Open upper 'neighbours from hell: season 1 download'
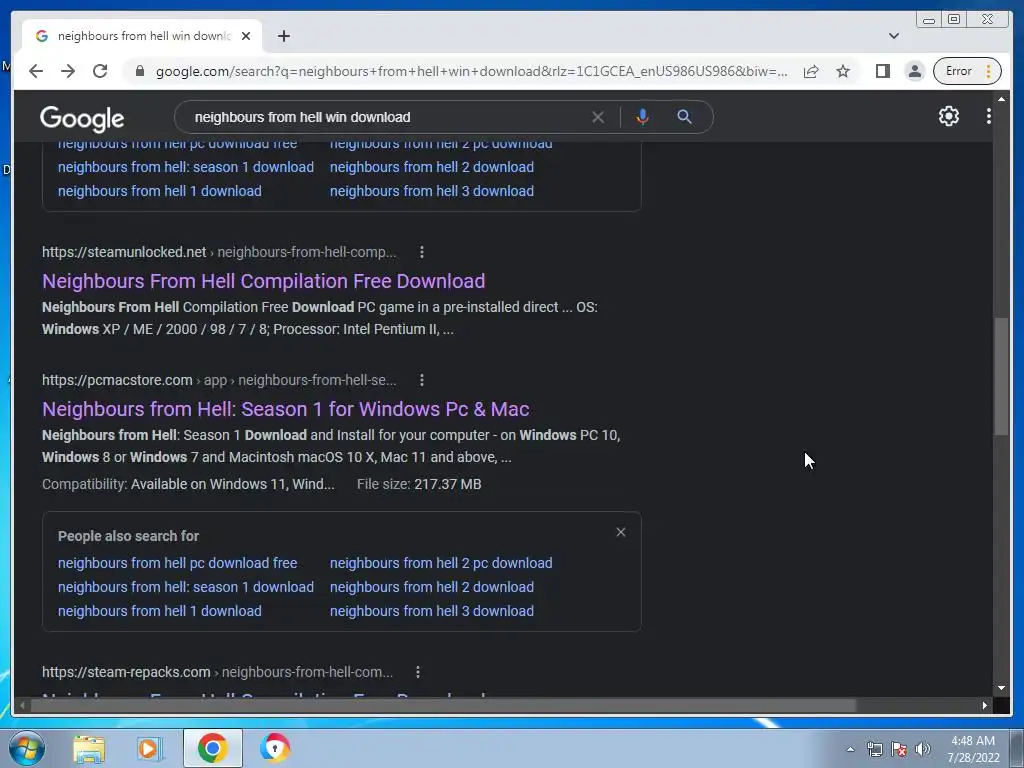1024x768 pixels. (186, 167)
